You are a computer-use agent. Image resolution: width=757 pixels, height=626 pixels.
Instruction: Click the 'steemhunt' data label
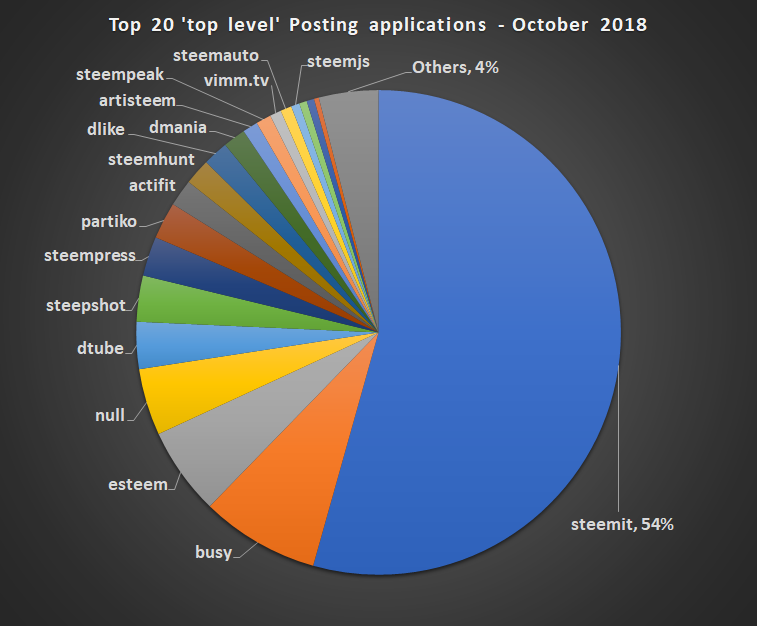pos(151,159)
